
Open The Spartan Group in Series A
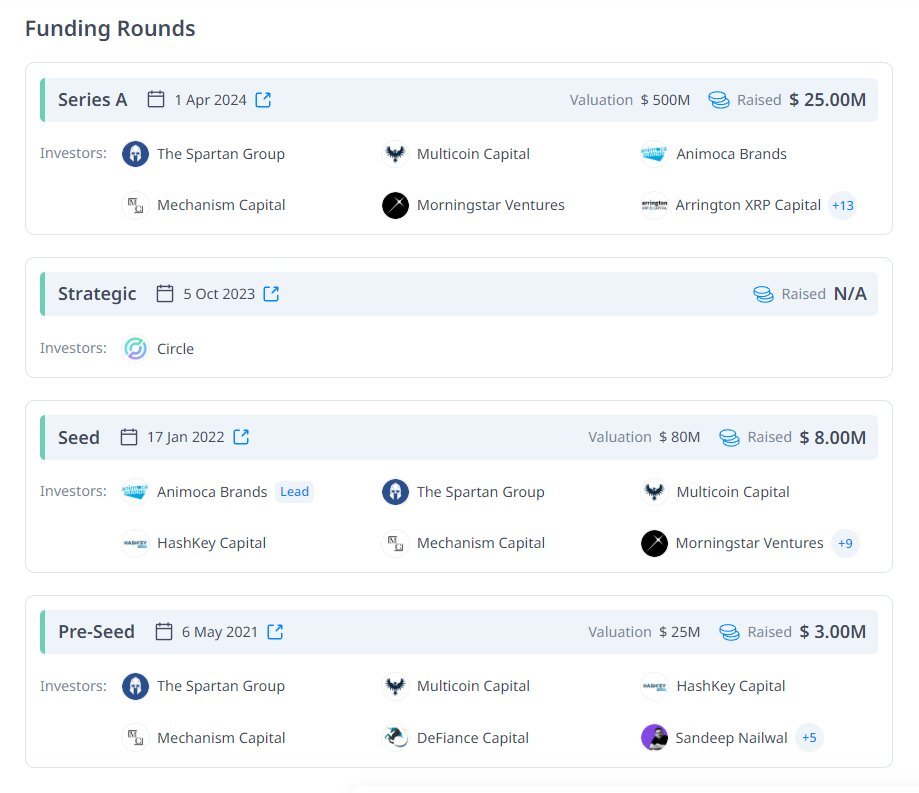point(221,154)
